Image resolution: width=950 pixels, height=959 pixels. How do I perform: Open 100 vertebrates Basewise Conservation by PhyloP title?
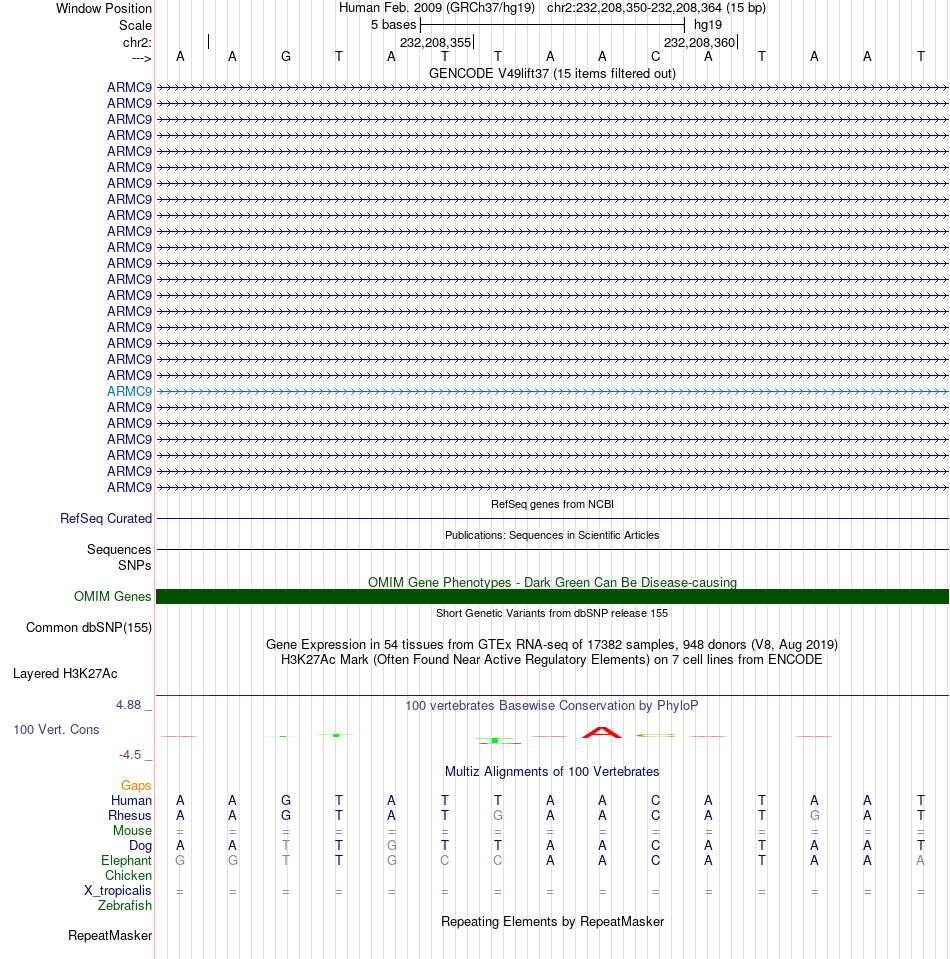pos(552,706)
